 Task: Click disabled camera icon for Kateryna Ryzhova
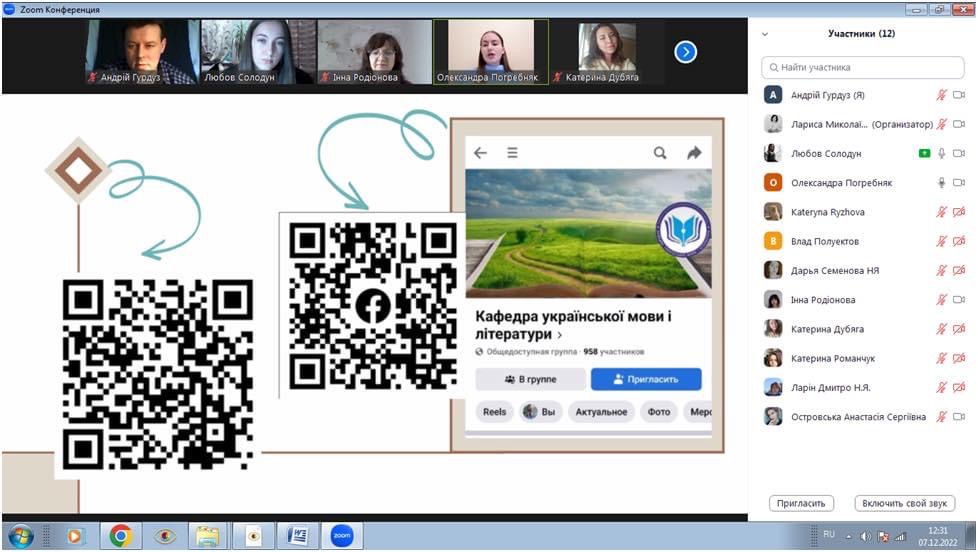959,212
